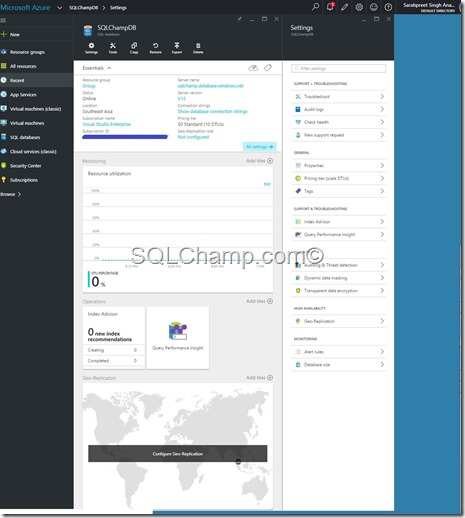This screenshot has width=465, height=518.
Task: Open Dynamic data masking setting
Action: (x=338, y=278)
